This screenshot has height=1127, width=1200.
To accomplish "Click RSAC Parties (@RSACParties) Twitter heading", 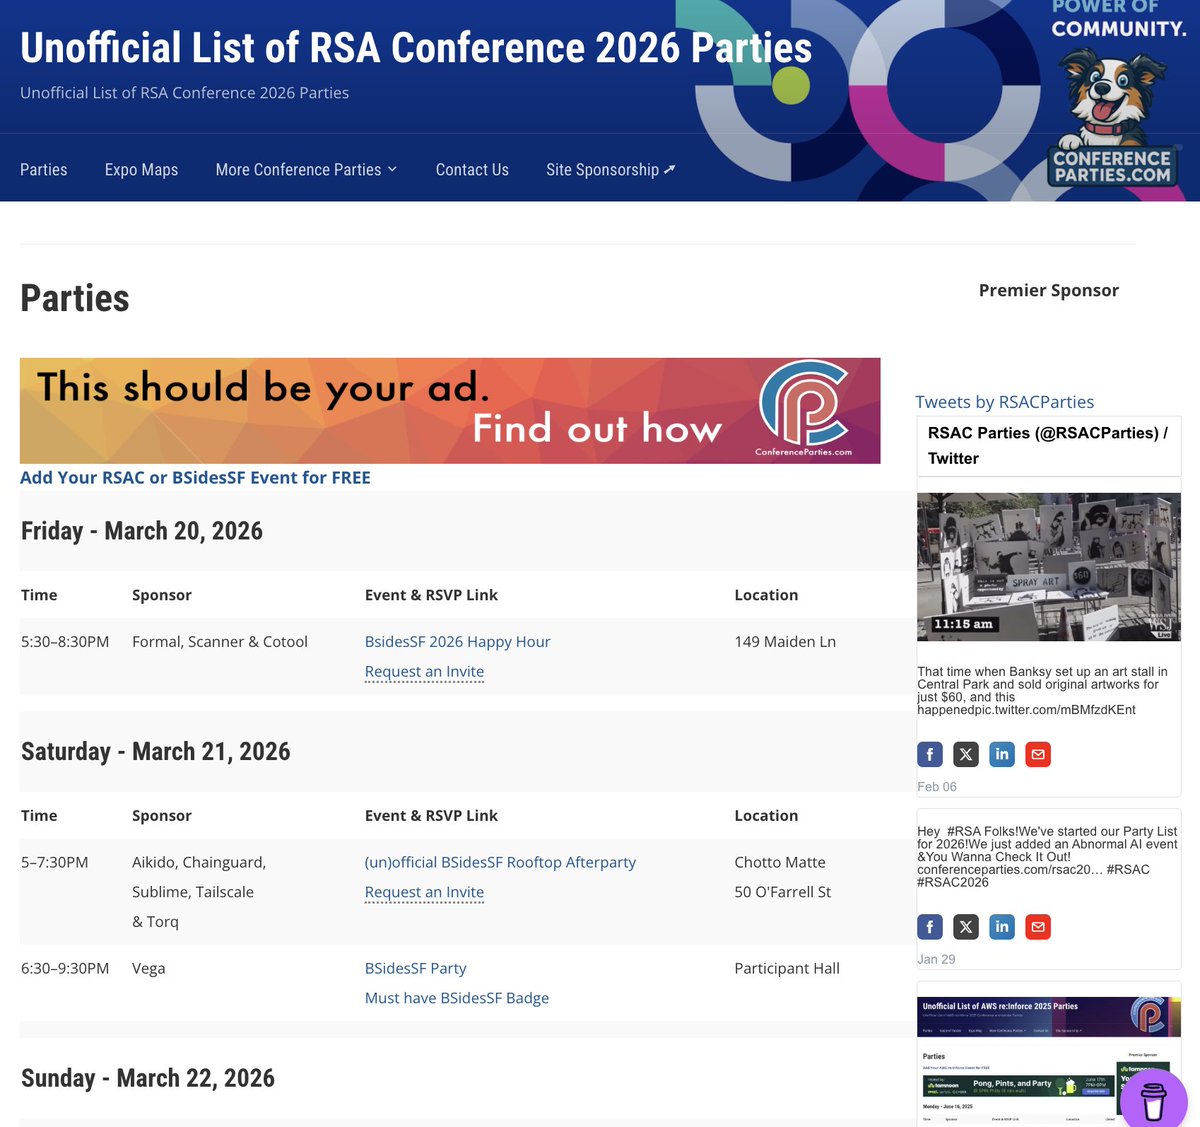I will pyautogui.click(x=1048, y=446).
